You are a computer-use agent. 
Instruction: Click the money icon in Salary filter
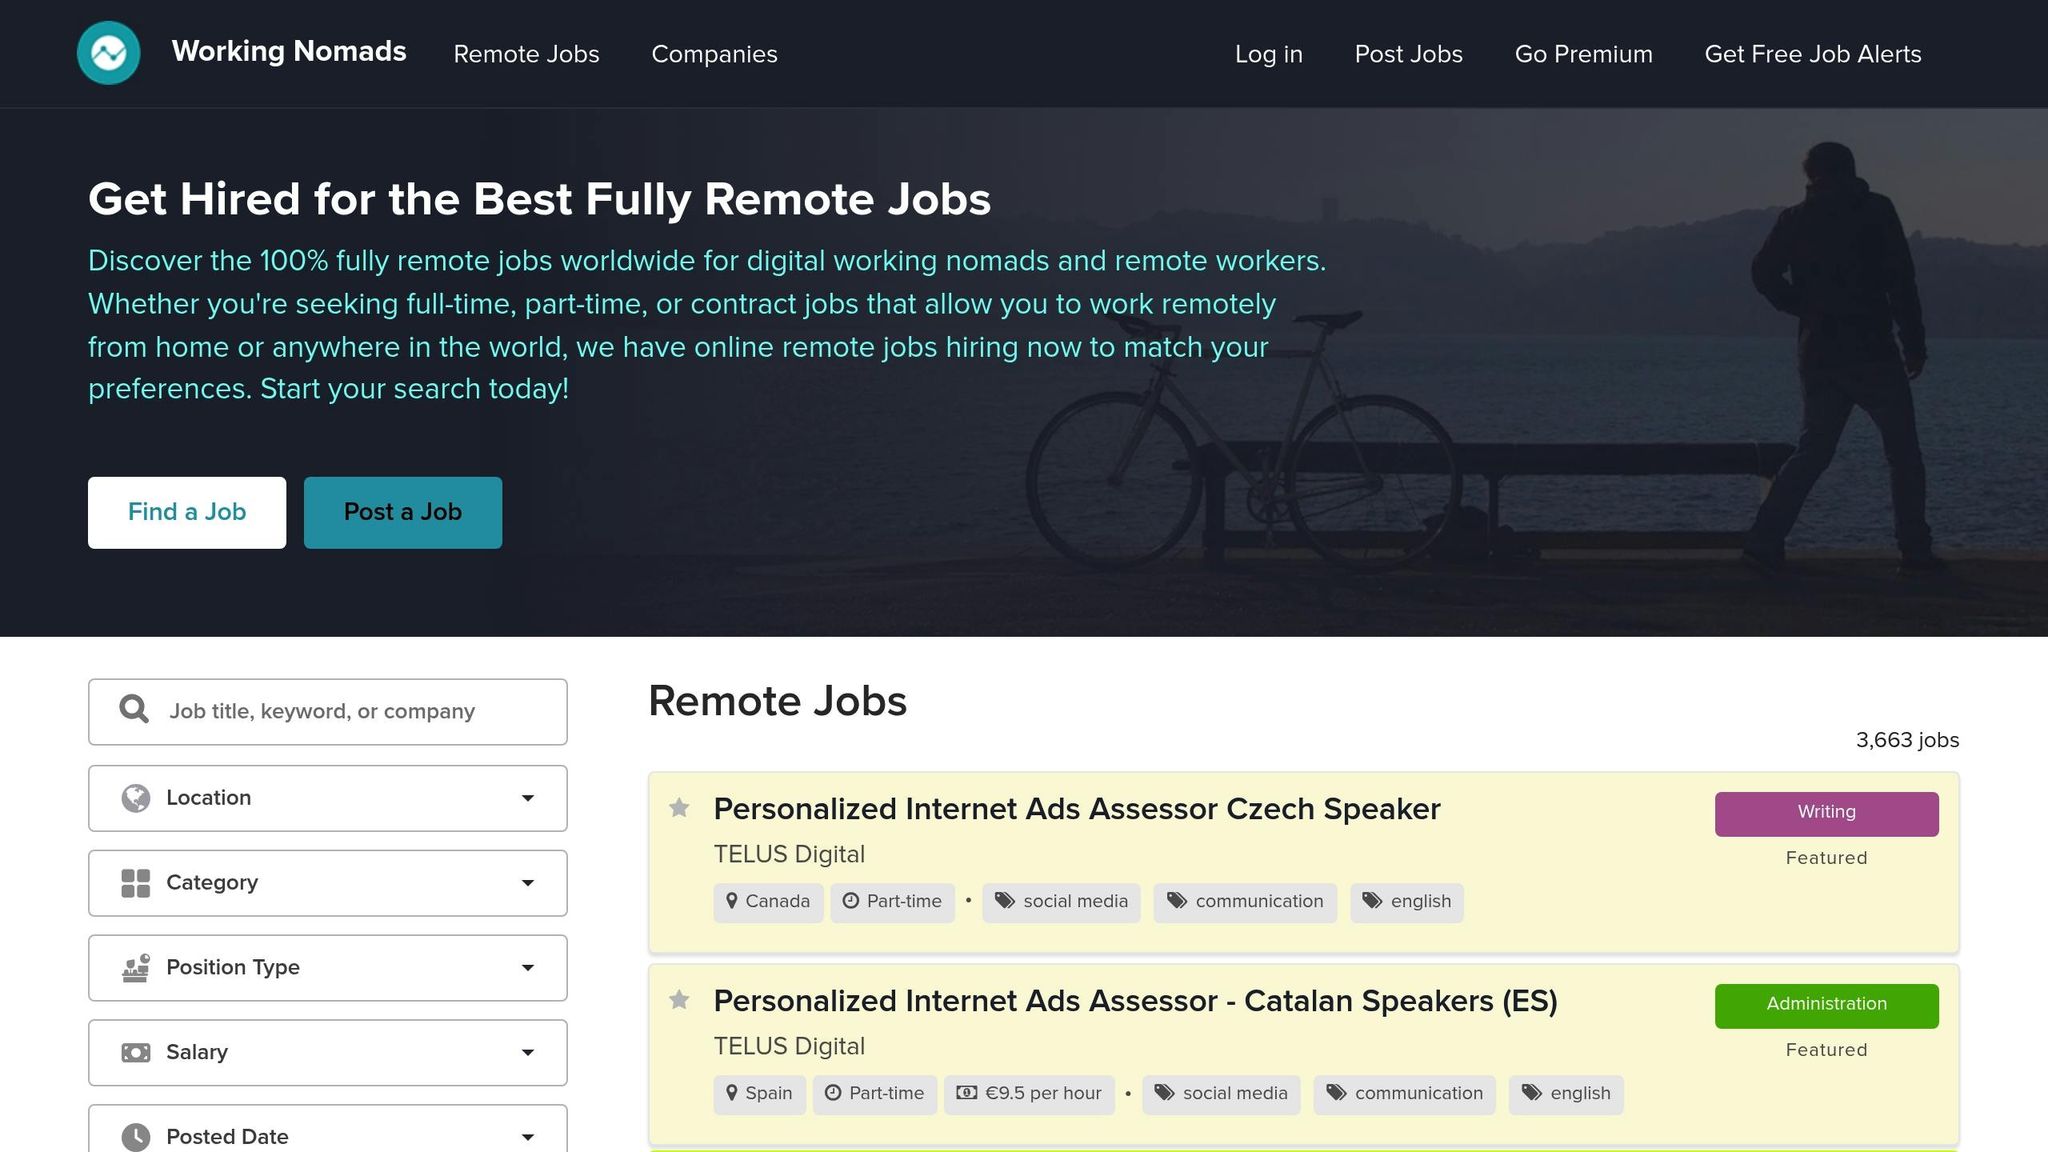pyautogui.click(x=136, y=1053)
